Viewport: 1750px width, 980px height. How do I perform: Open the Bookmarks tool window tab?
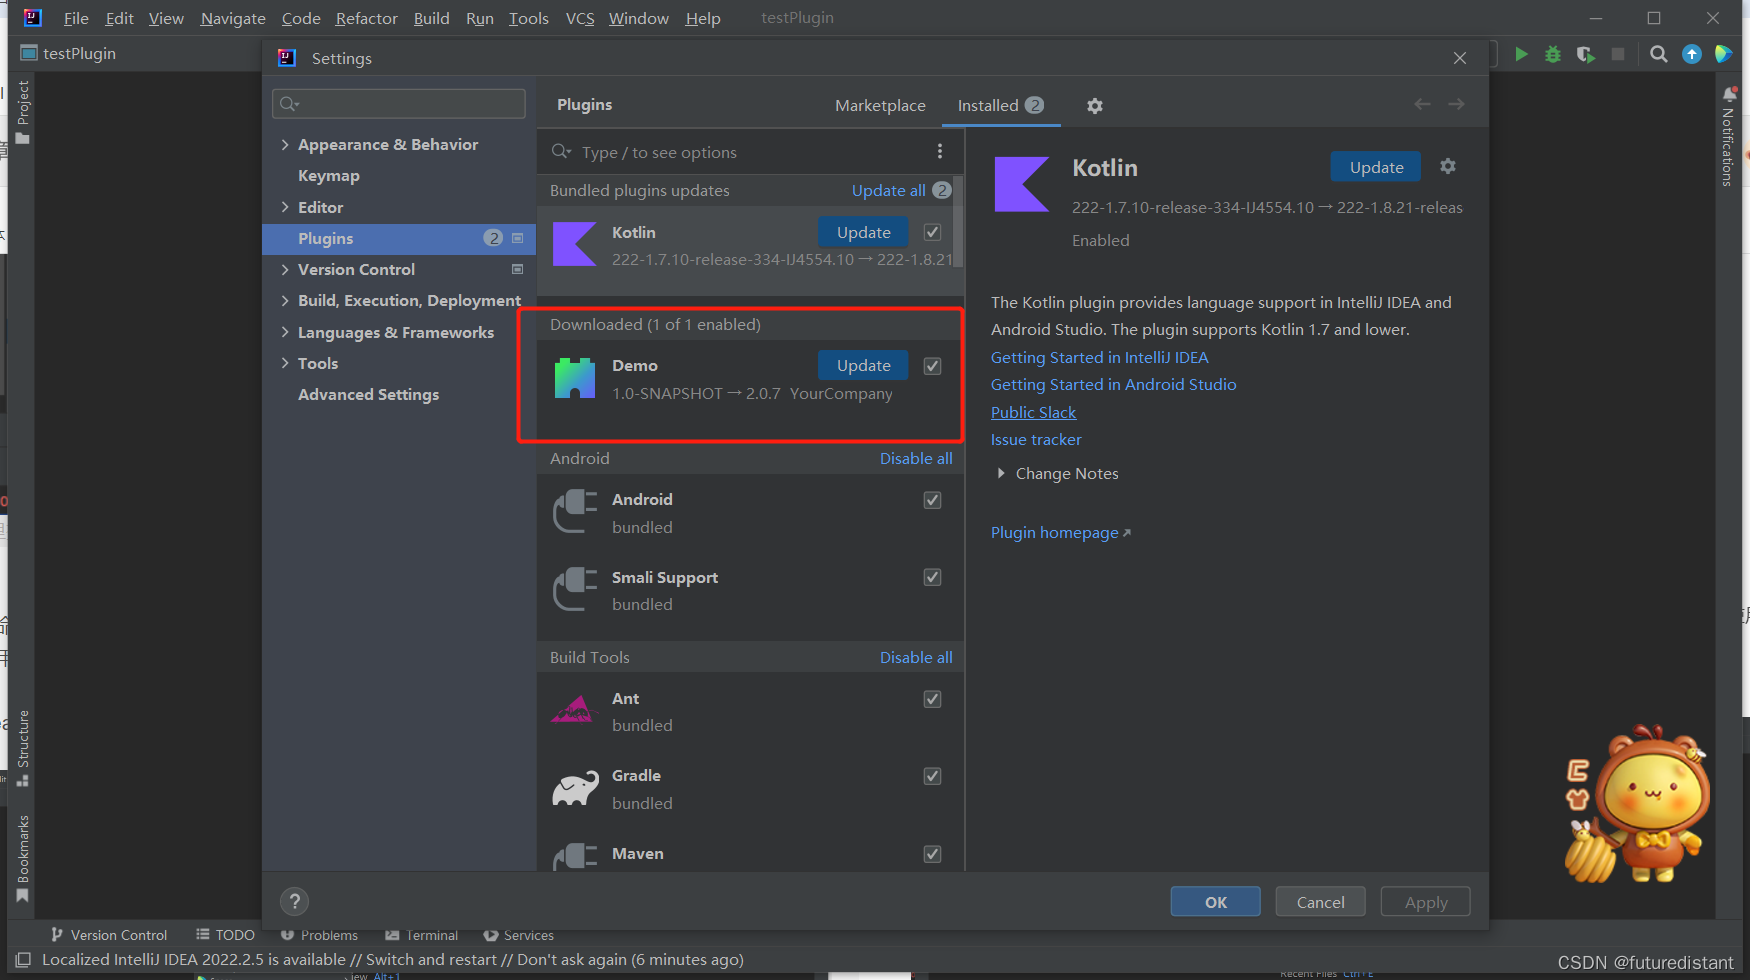pyautogui.click(x=23, y=858)
